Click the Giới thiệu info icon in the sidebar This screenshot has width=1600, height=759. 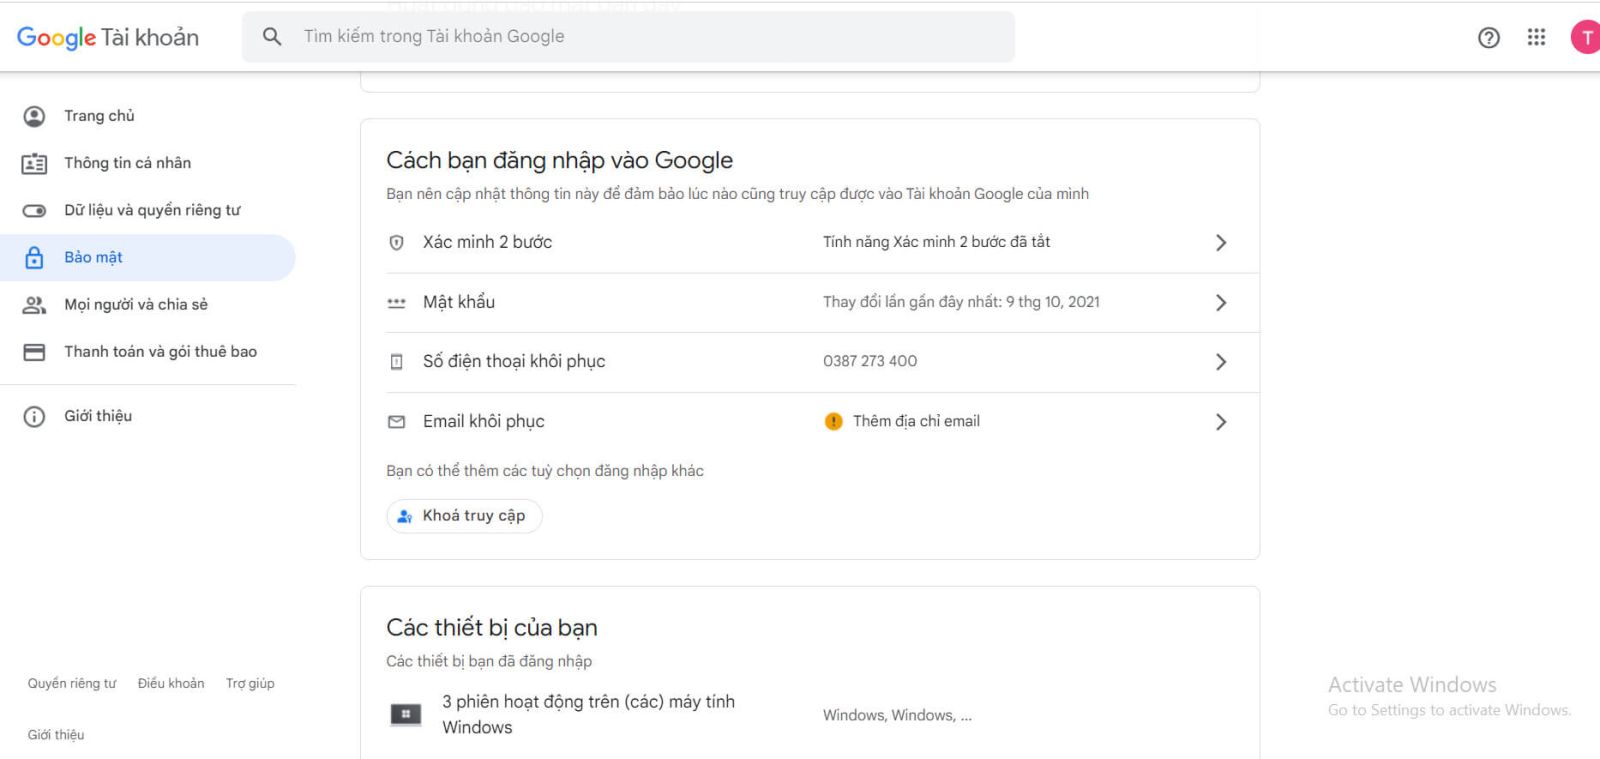(x=34, y=416)
